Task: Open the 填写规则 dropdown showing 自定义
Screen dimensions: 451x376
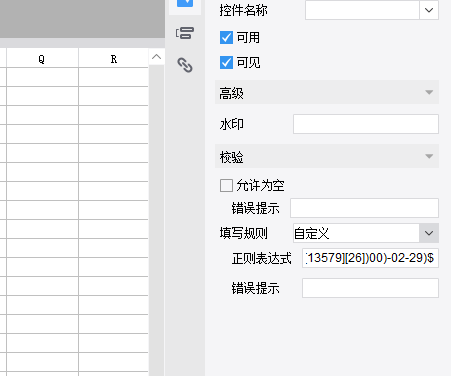Action: pos(429,233)
